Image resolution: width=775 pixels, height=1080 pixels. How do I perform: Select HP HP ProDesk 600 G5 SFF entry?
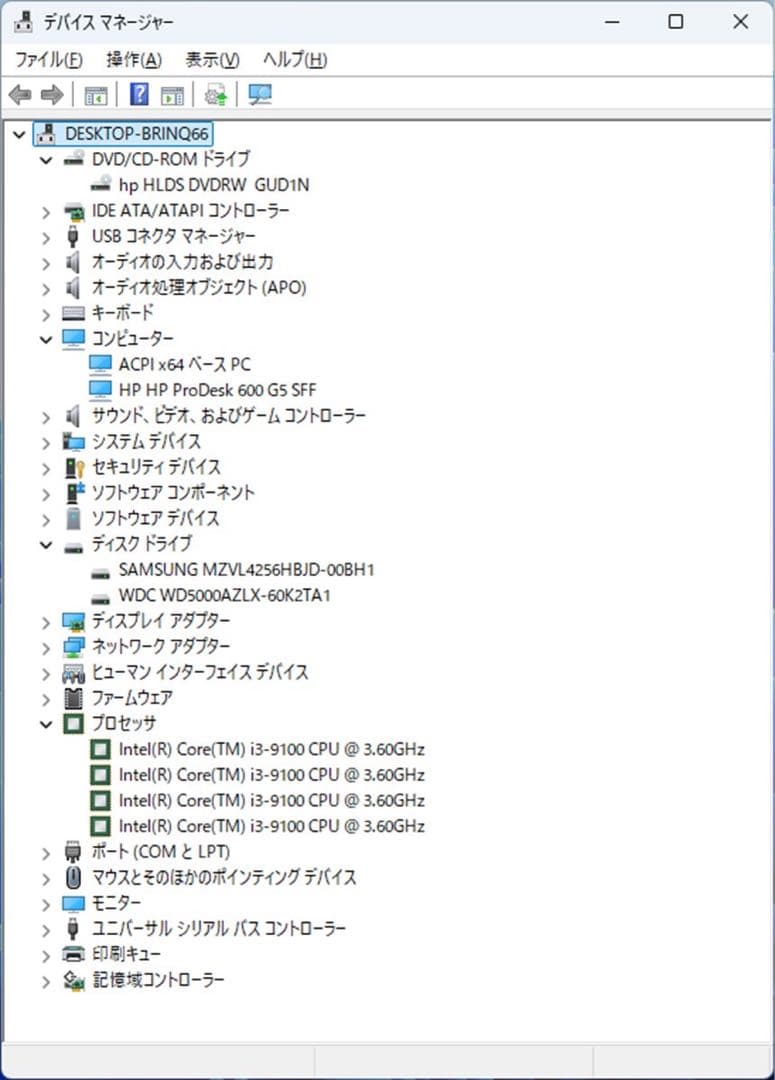pyautogui.click(x=218, y=390)
